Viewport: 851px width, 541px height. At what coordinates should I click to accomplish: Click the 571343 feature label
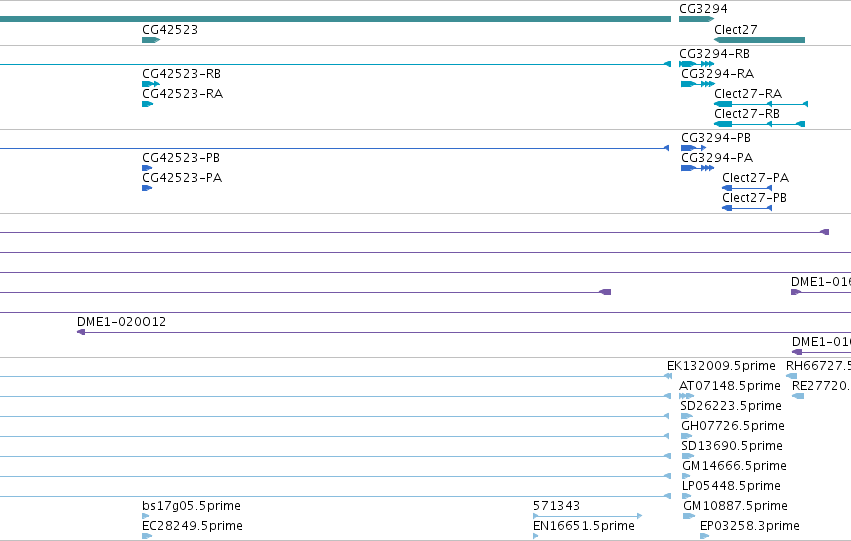click(x=556, y=506)
